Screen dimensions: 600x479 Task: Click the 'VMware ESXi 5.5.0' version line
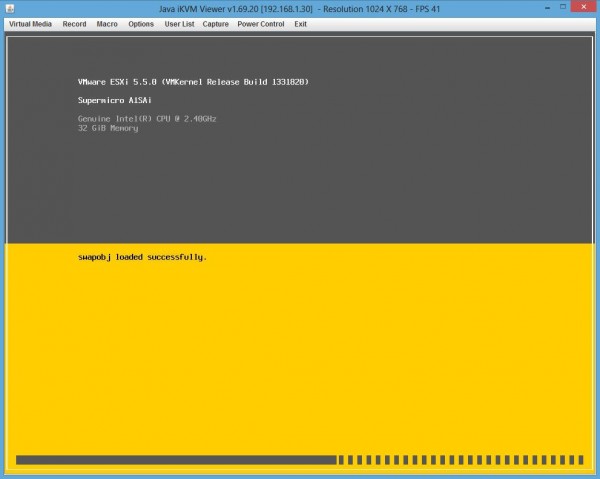tap(193, 82)
